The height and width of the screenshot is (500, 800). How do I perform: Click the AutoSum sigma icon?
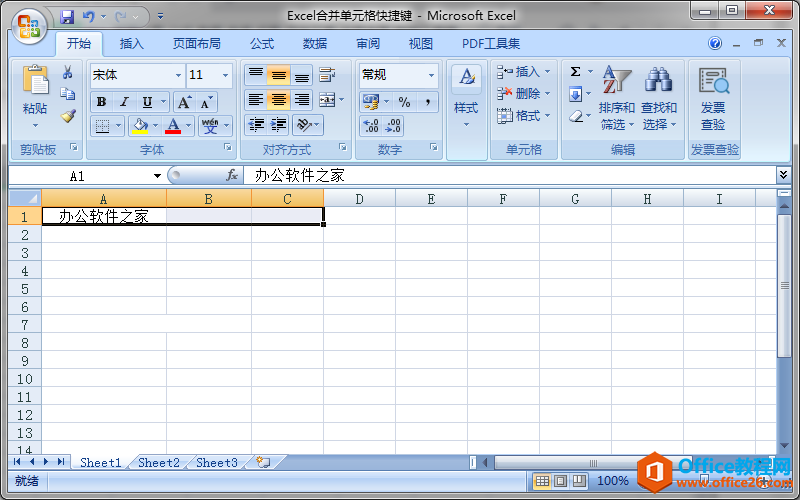[576, 71]
